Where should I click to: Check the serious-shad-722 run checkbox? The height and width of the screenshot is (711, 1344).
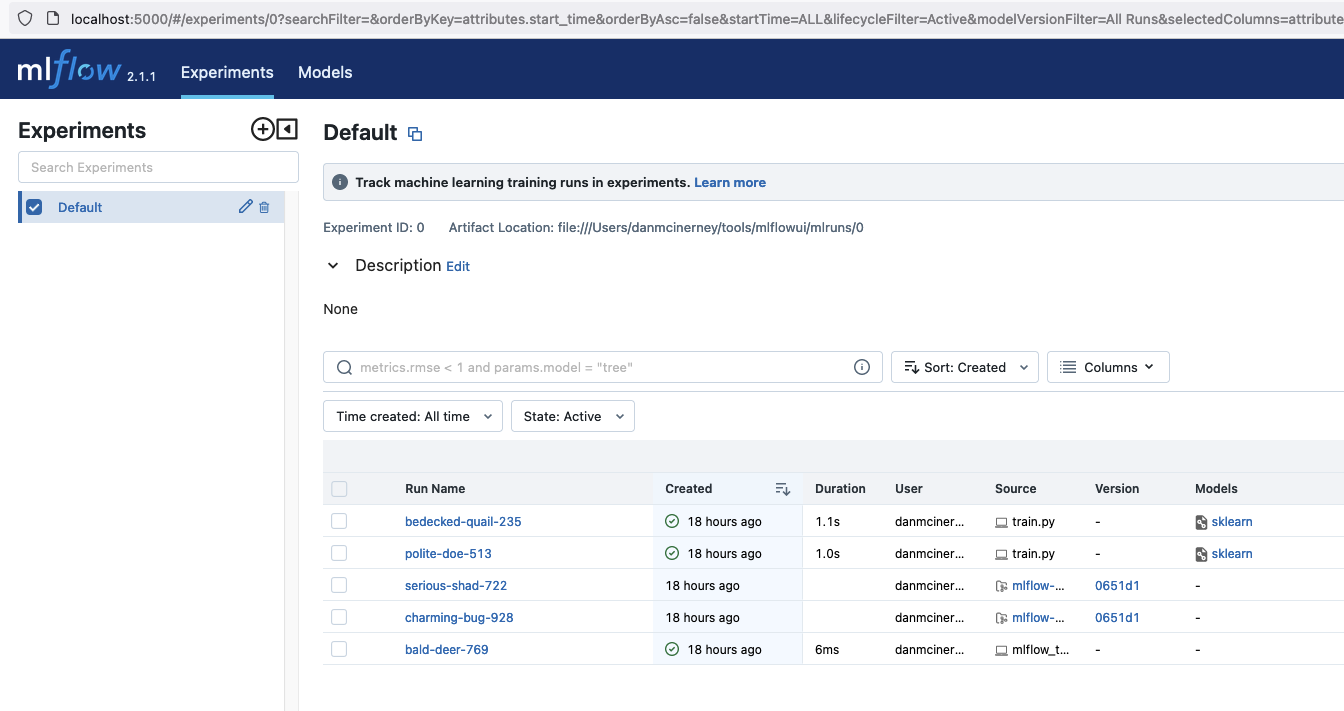(339, 585)
